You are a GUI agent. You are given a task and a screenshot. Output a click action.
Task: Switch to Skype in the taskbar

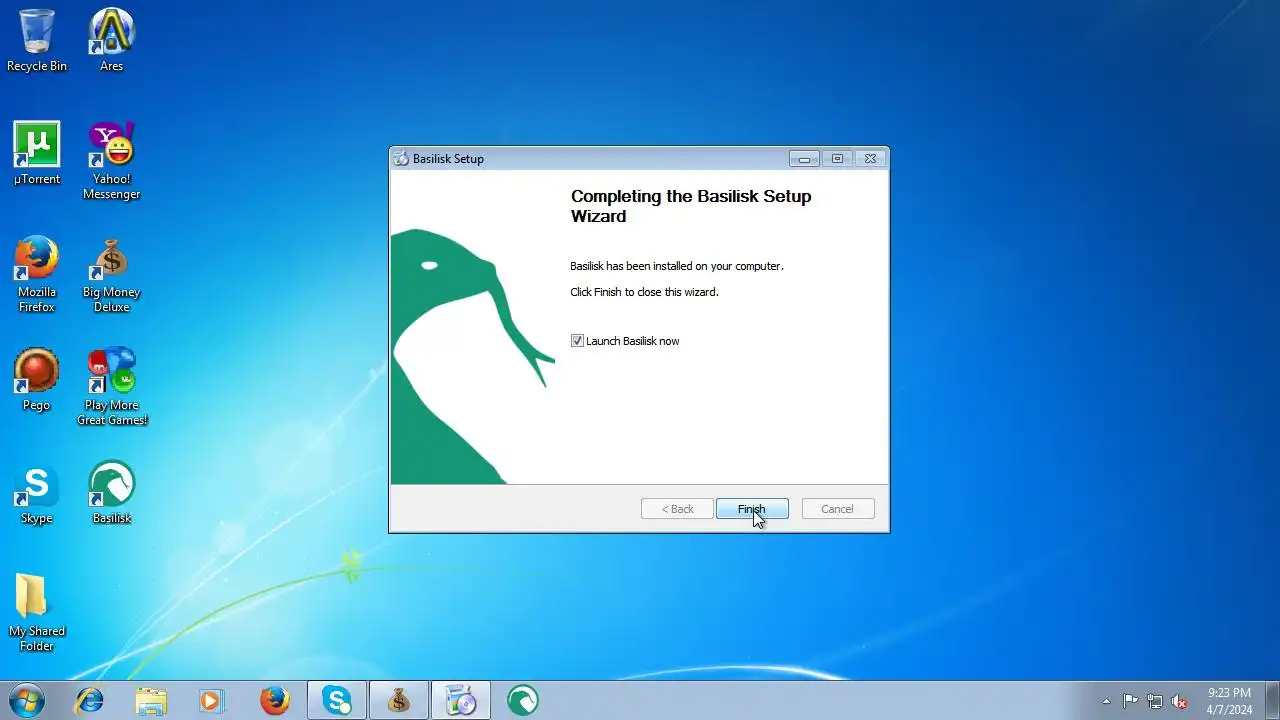coord(337,701)
